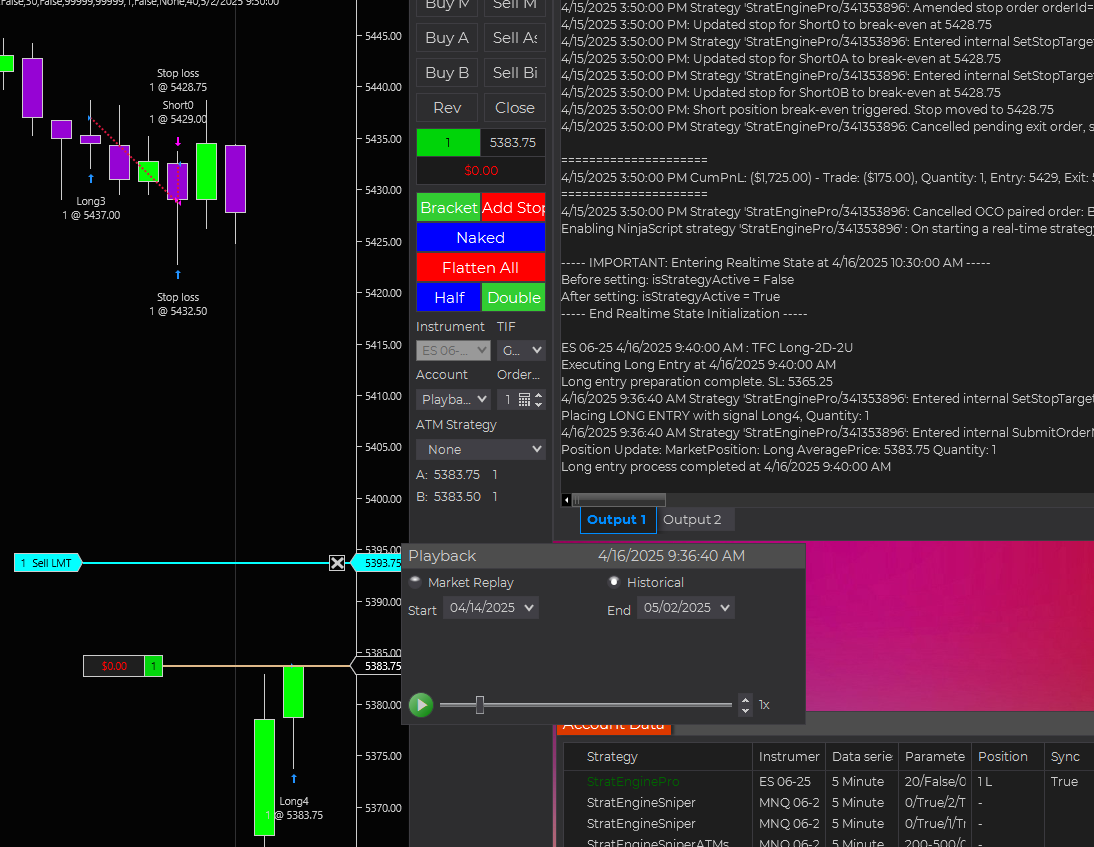Screen dimensions: 1094x847
Task: Click the Rev button
Action: click(447, 107)
